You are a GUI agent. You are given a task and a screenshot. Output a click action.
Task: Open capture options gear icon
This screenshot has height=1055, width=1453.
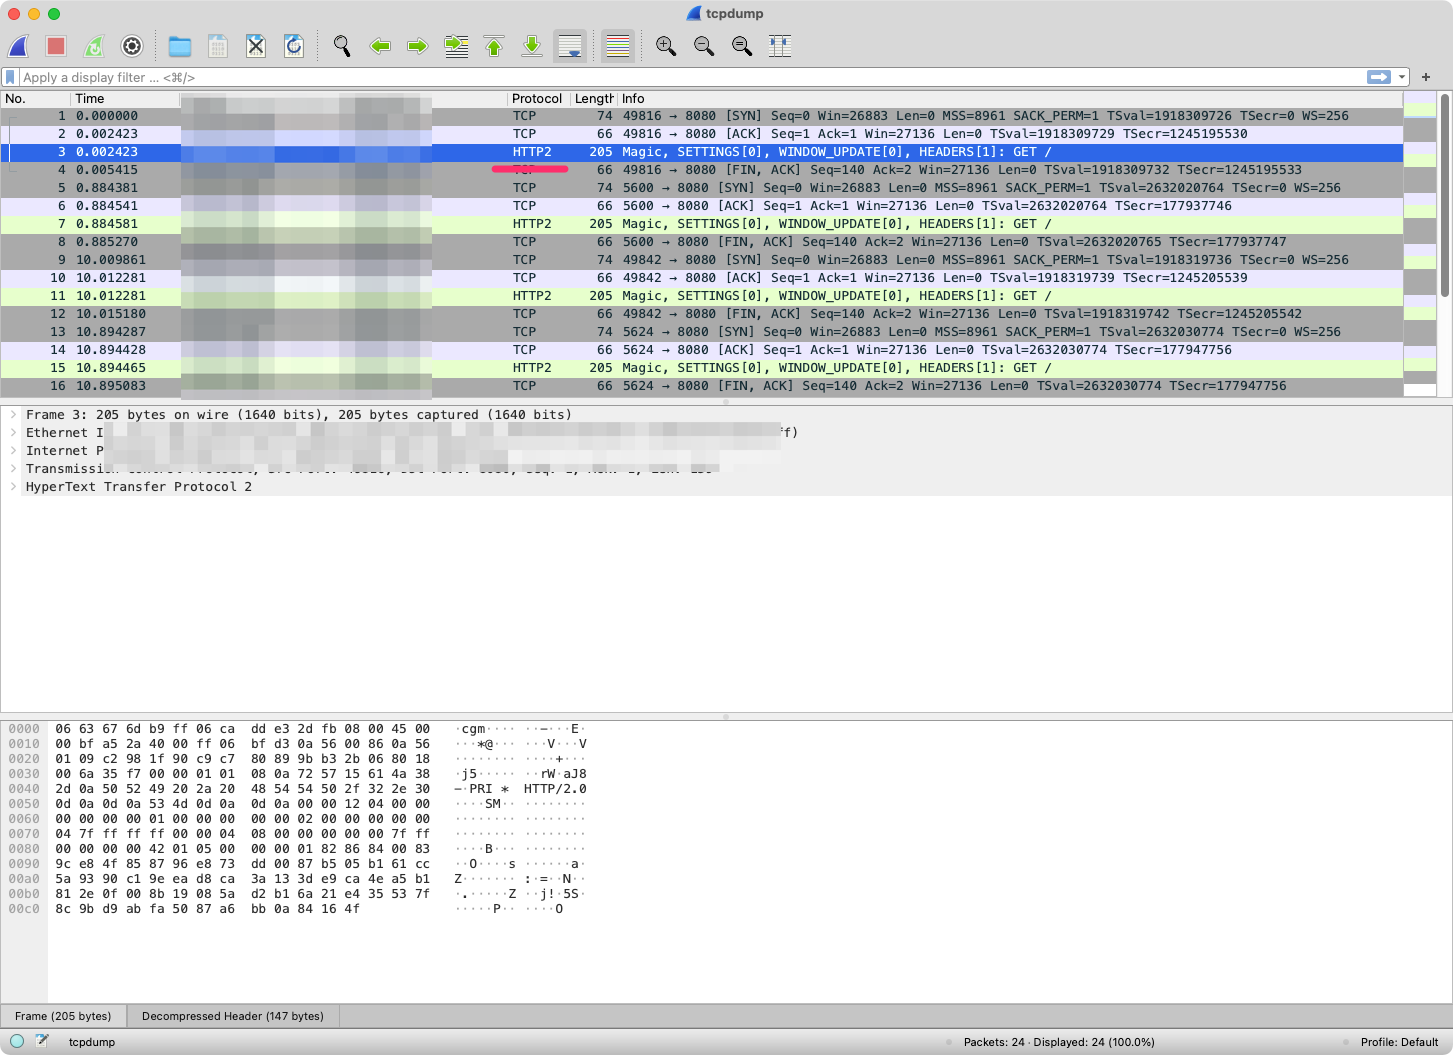click(132, 46)
